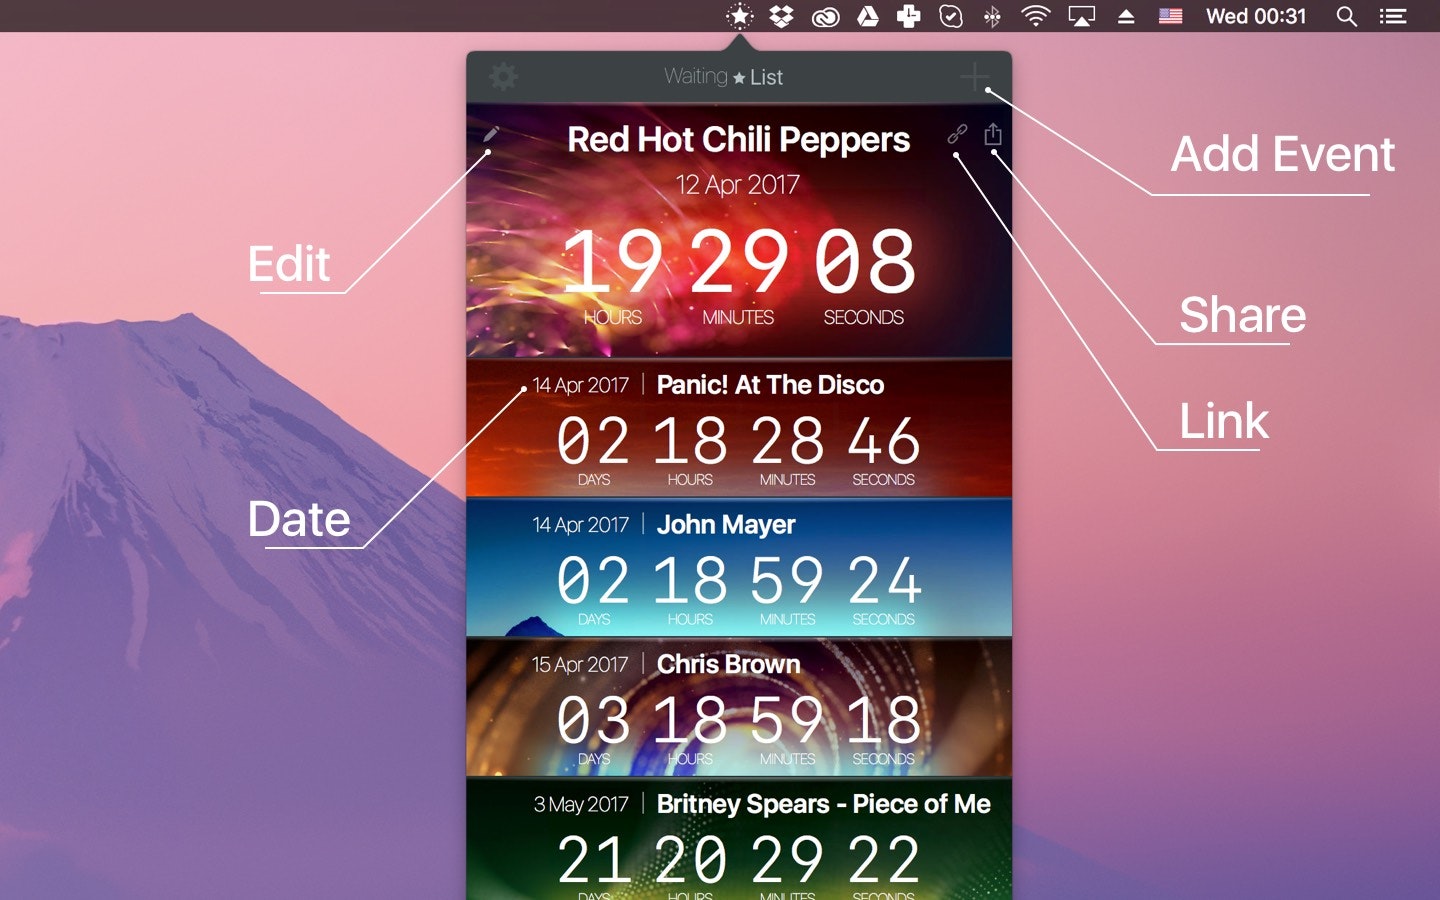Click the Red Hot Chili Peppers 19 hours value

click(612, 262)
